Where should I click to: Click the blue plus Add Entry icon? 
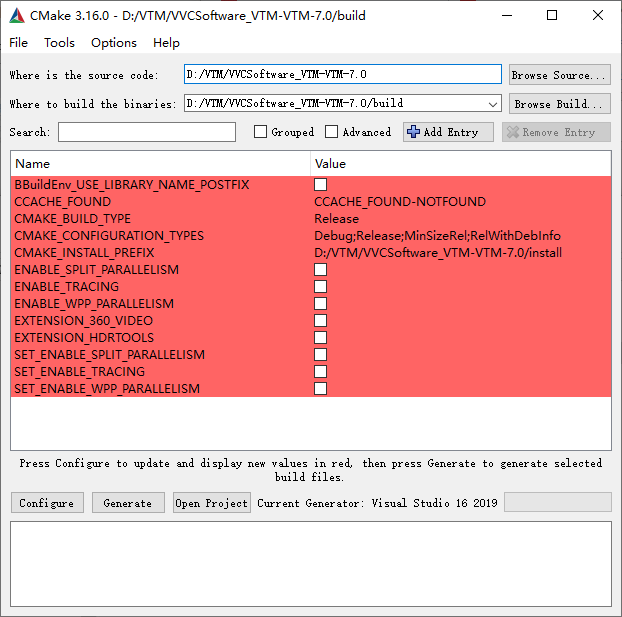(x=413, y=132)
